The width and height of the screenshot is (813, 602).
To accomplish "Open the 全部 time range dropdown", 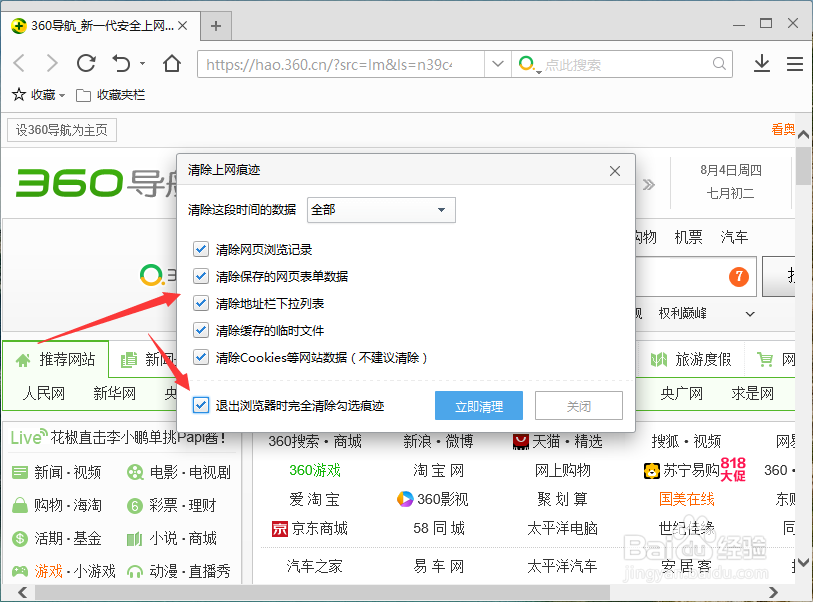I will click(x=381, y=210).
